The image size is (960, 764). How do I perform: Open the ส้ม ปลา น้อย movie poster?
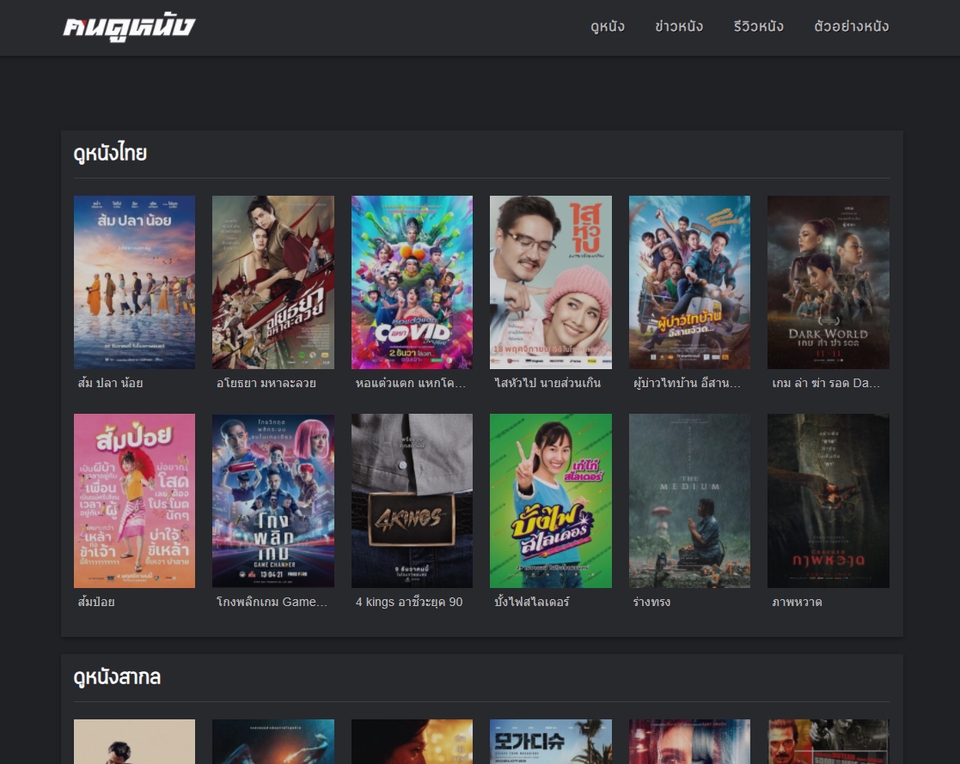[135, 282]
